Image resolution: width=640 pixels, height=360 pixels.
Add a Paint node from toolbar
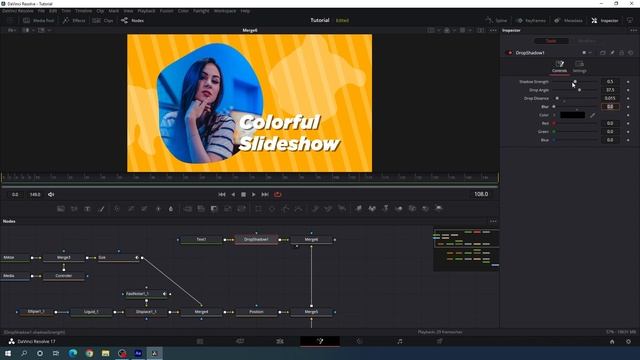(x=102, y=209)
